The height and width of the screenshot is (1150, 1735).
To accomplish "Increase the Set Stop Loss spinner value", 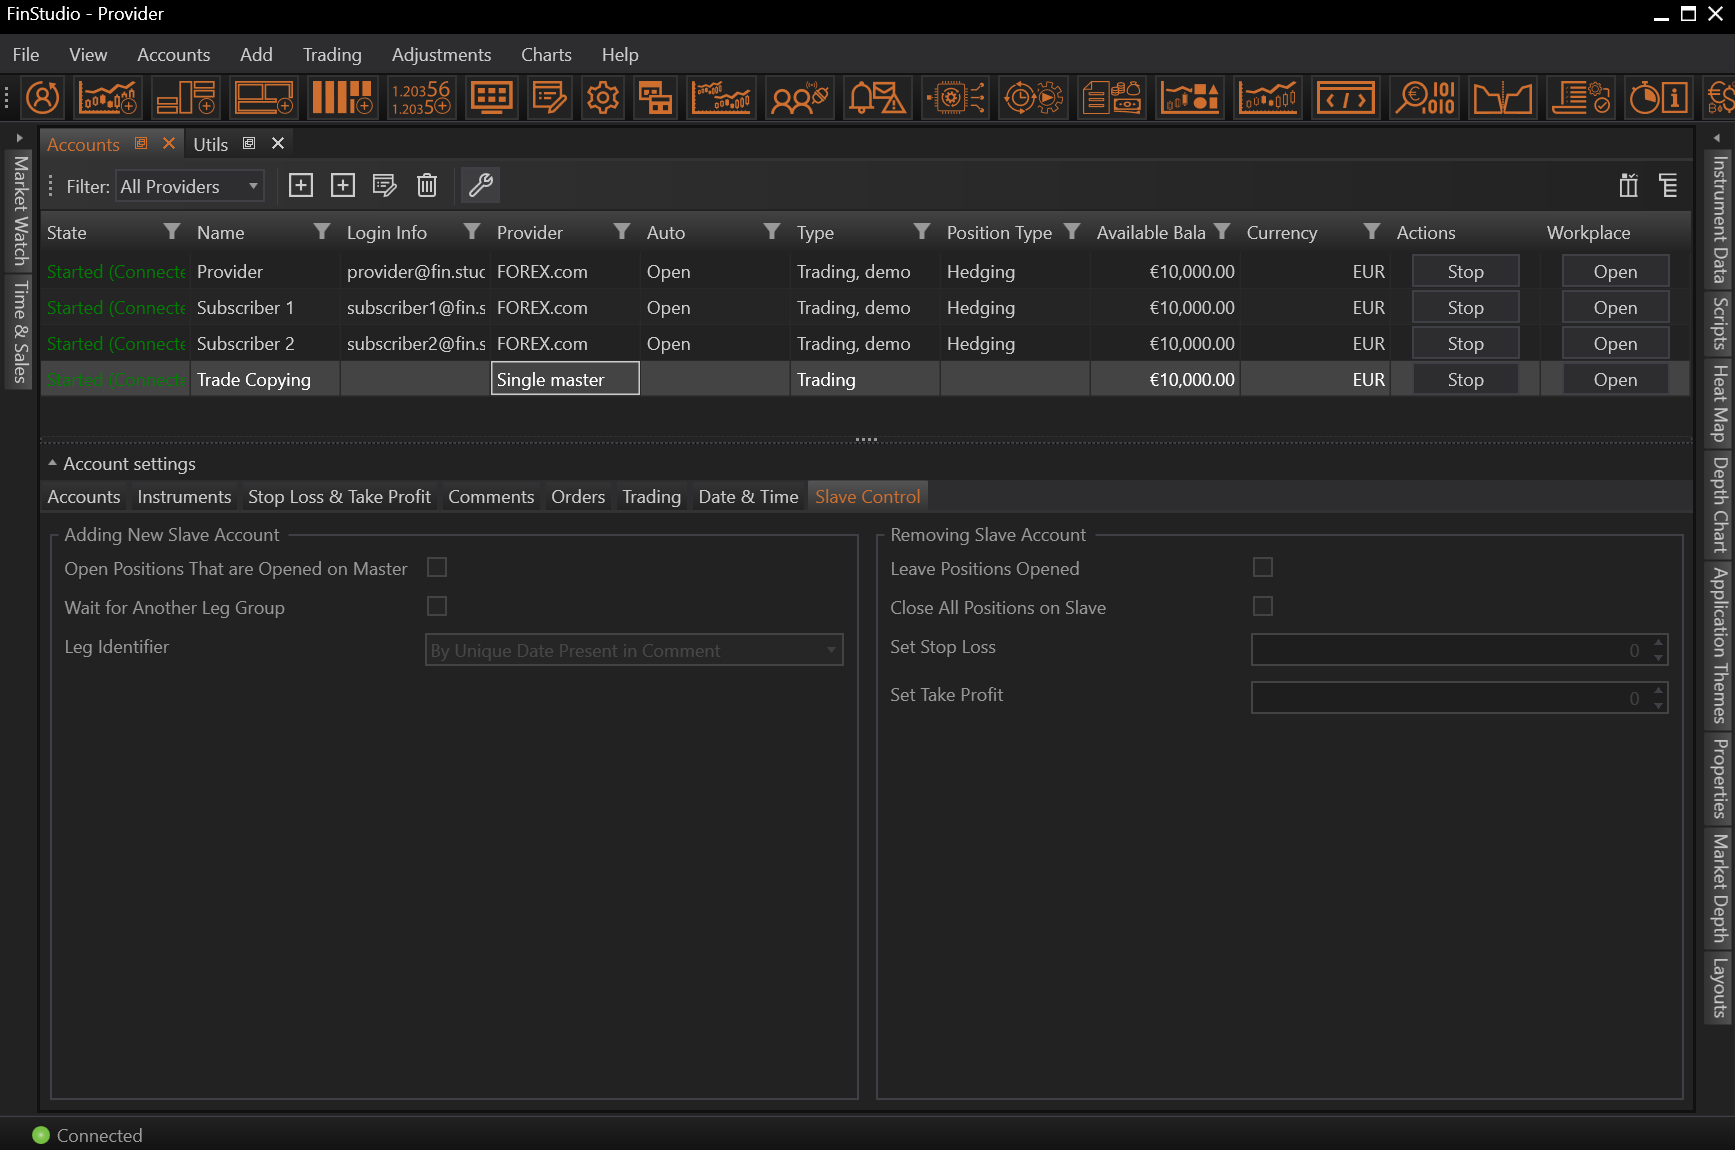I will click(x=1658, y=643).
